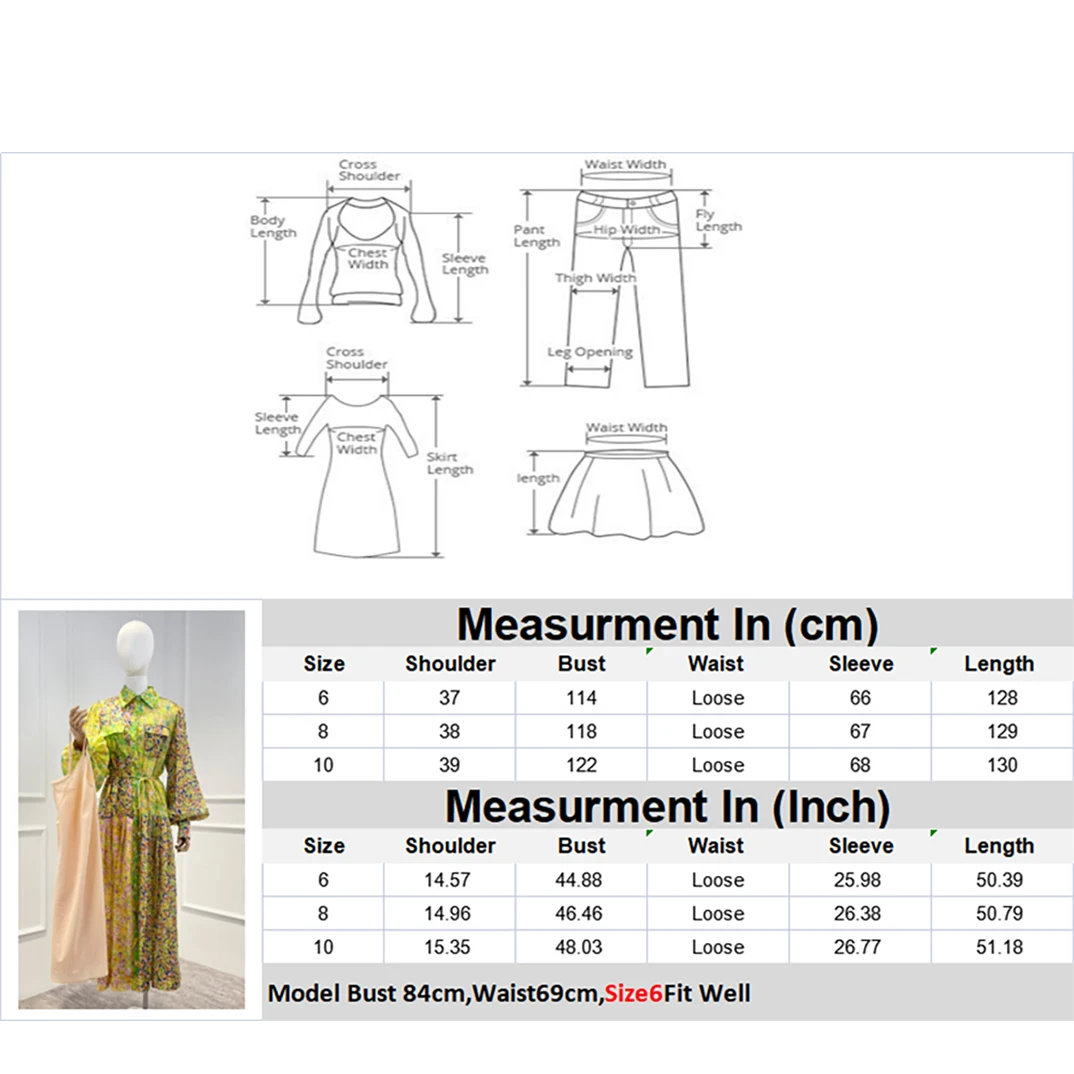Image resolution: width=1074 pixels, height=1074 pixels.
Task: Click length value 130
Action: tap(1002, 765)
